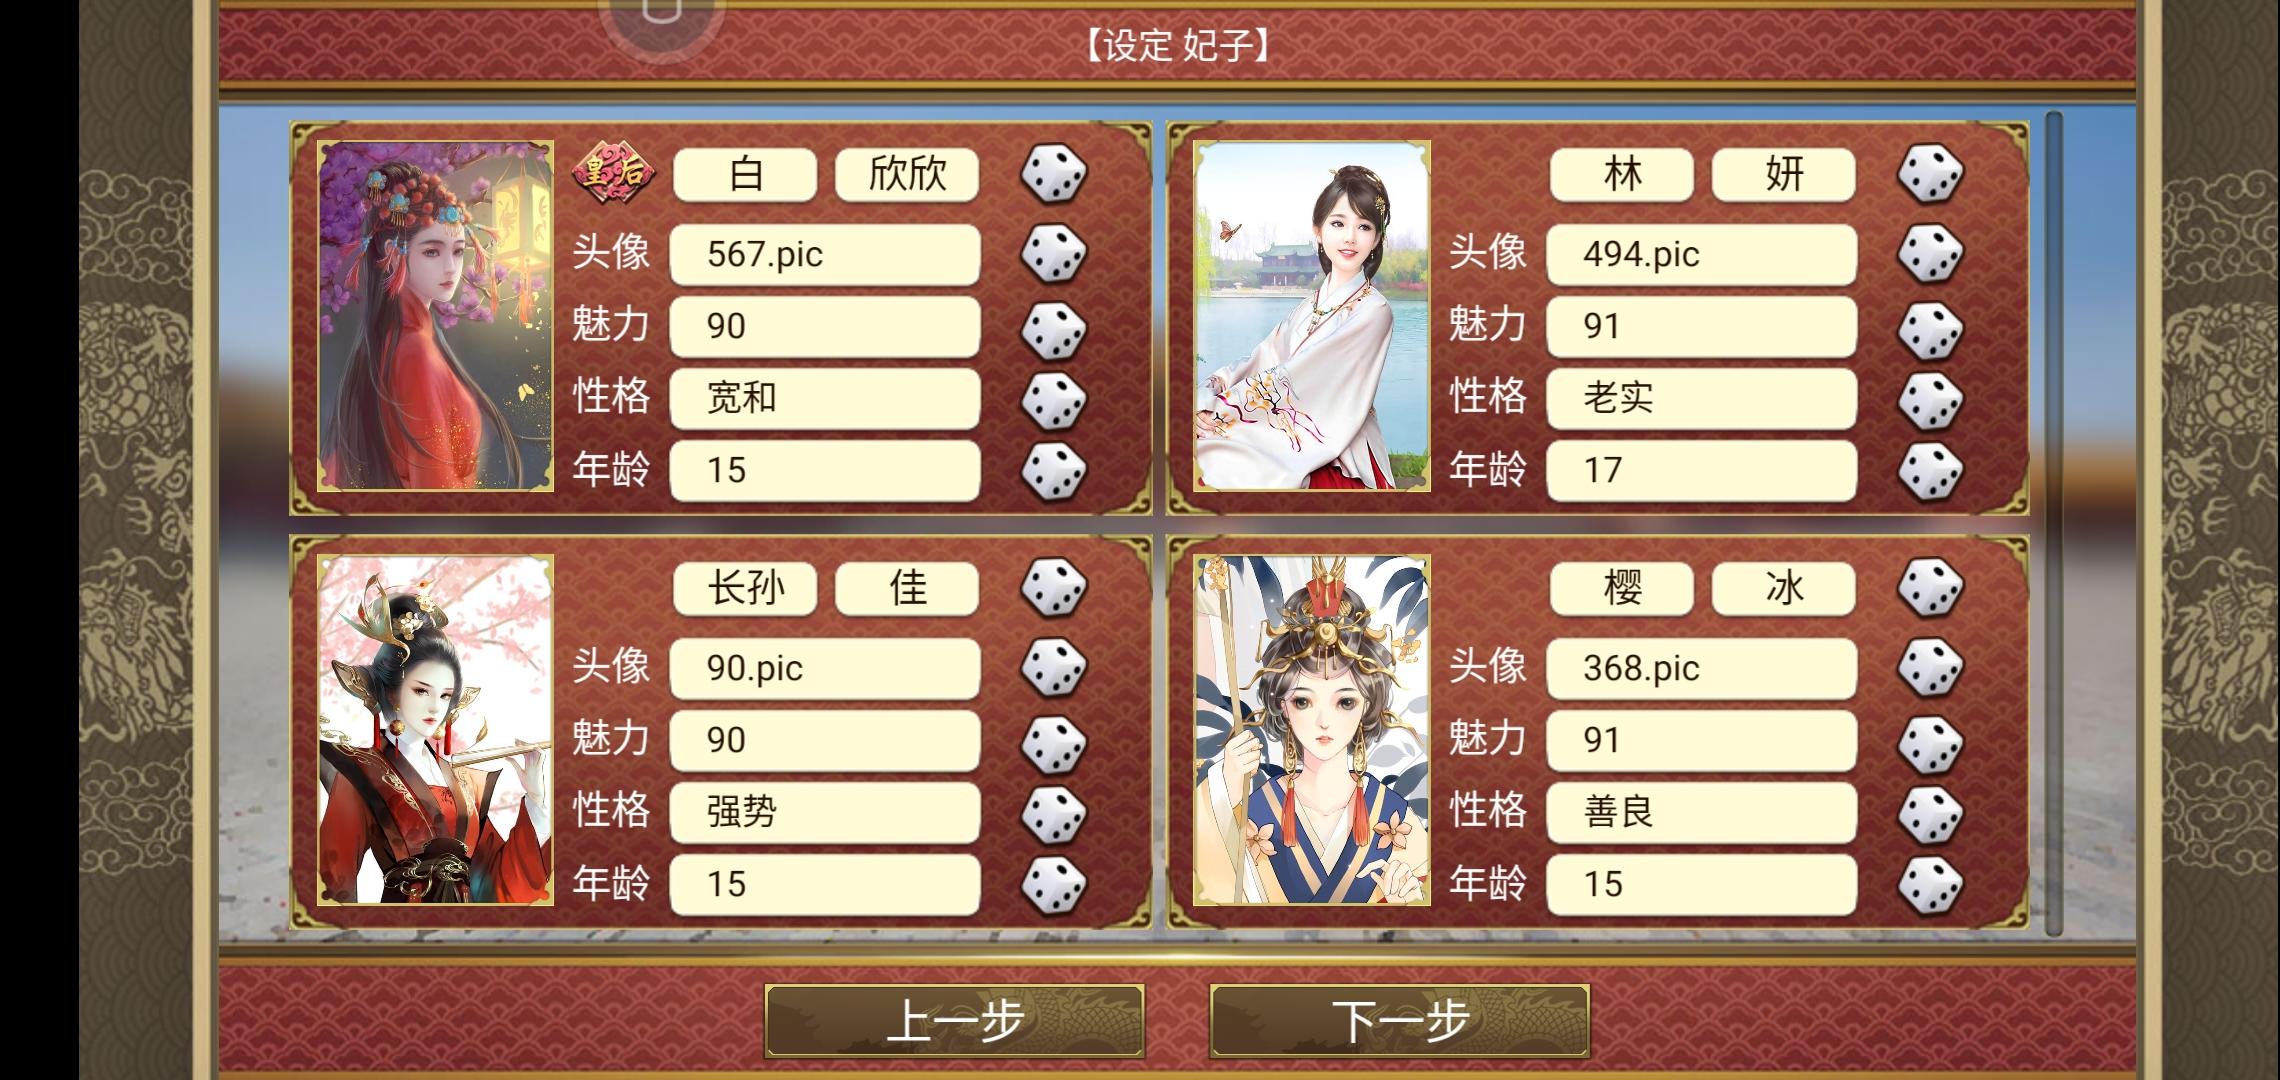The width and height of the screenshot is (2280, 1080).
Task: Go to next step with 下一步
Action: [x=1400, y=1021]
